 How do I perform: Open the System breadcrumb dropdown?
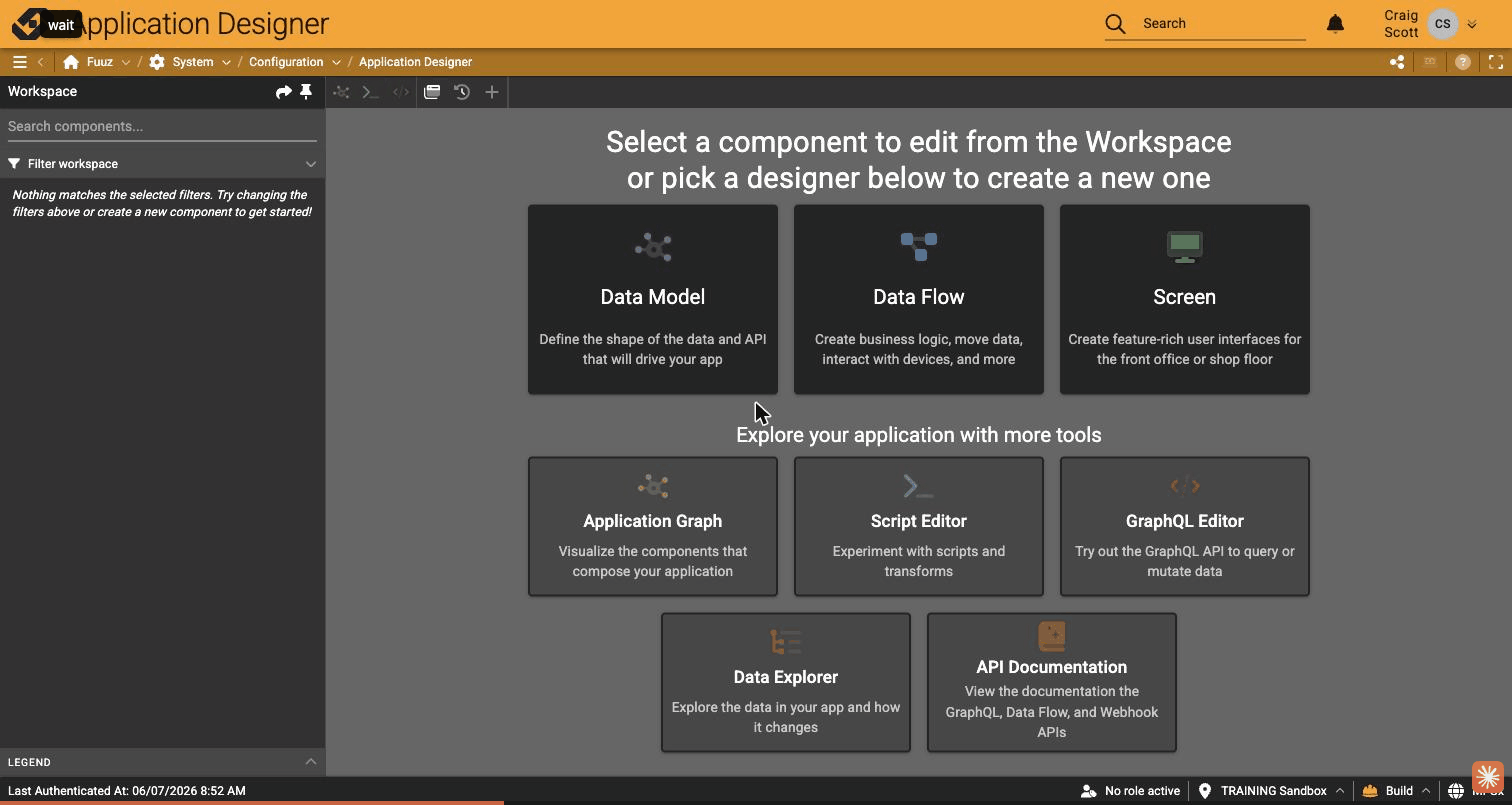coord(226,62)
